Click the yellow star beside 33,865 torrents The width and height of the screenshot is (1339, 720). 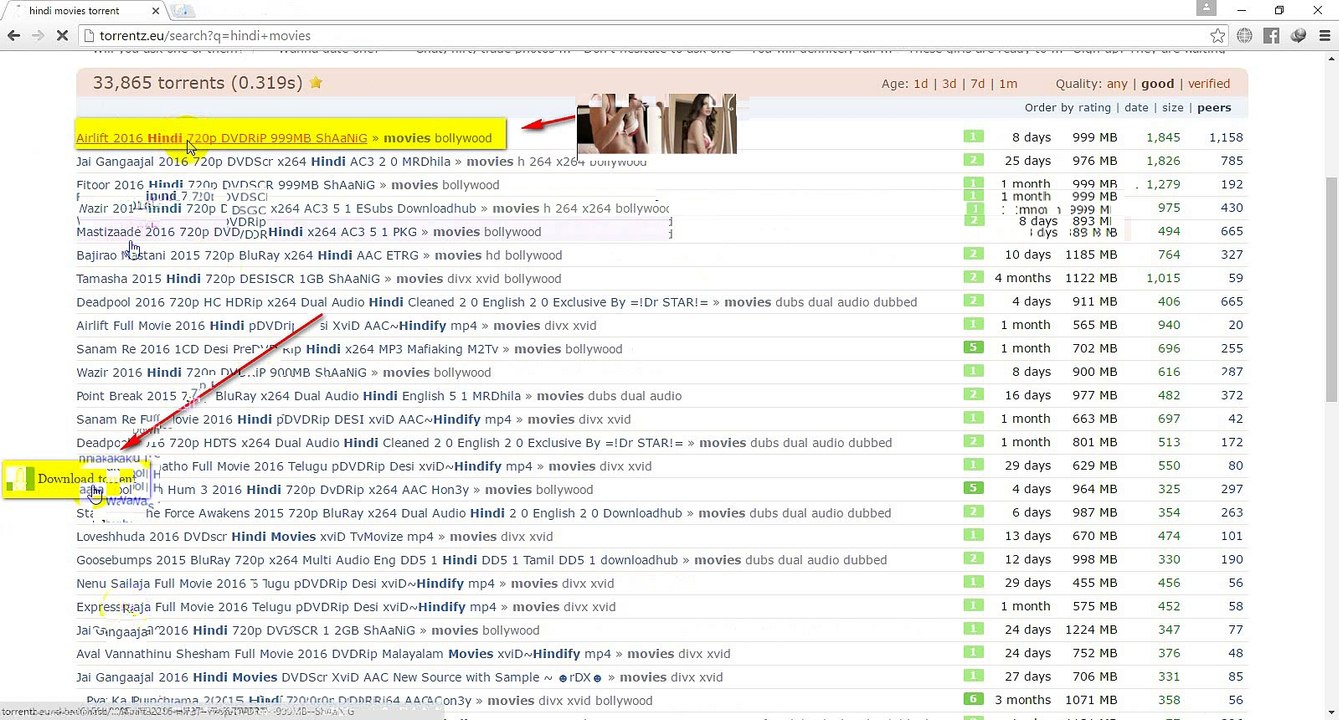coord(316,83)
